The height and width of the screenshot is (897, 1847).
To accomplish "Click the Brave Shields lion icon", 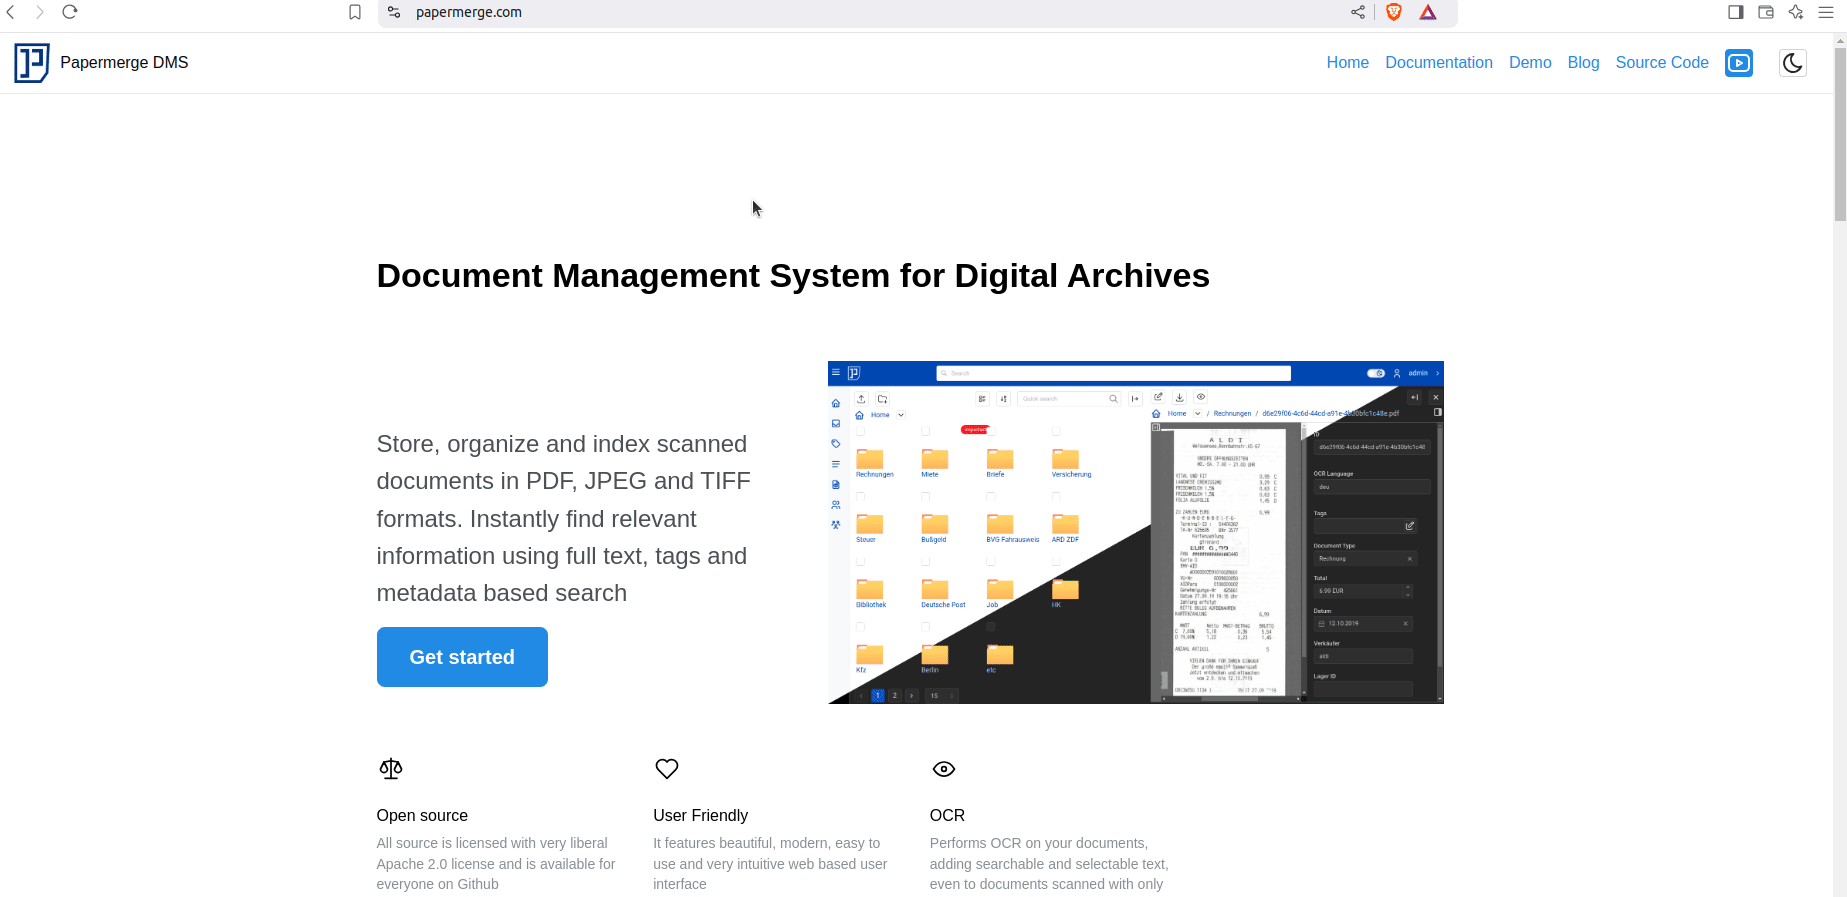I will point(1394,12).
